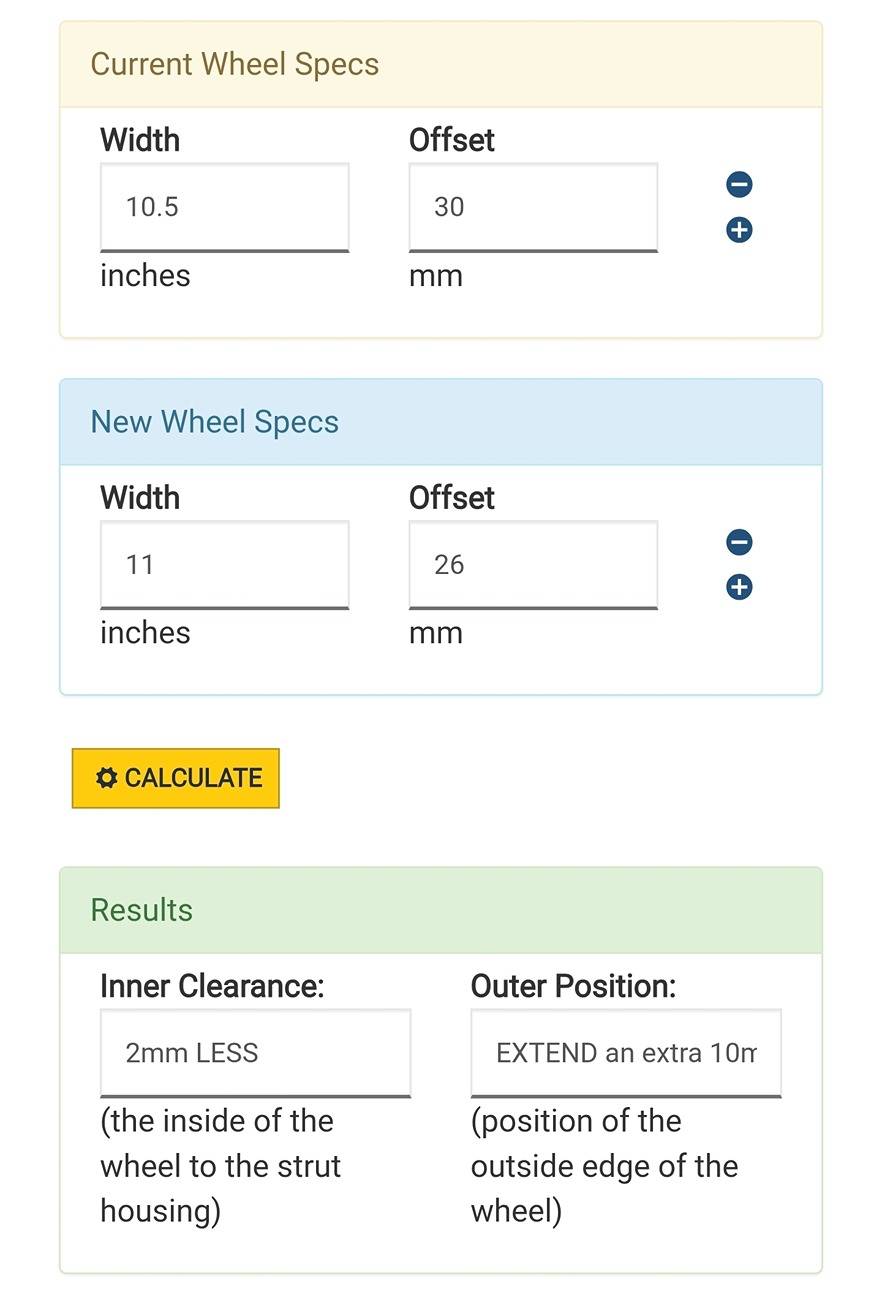Click the plus icon in New Wheel Specs
The width and height of the screenshot is (882, 1300).
739,587
